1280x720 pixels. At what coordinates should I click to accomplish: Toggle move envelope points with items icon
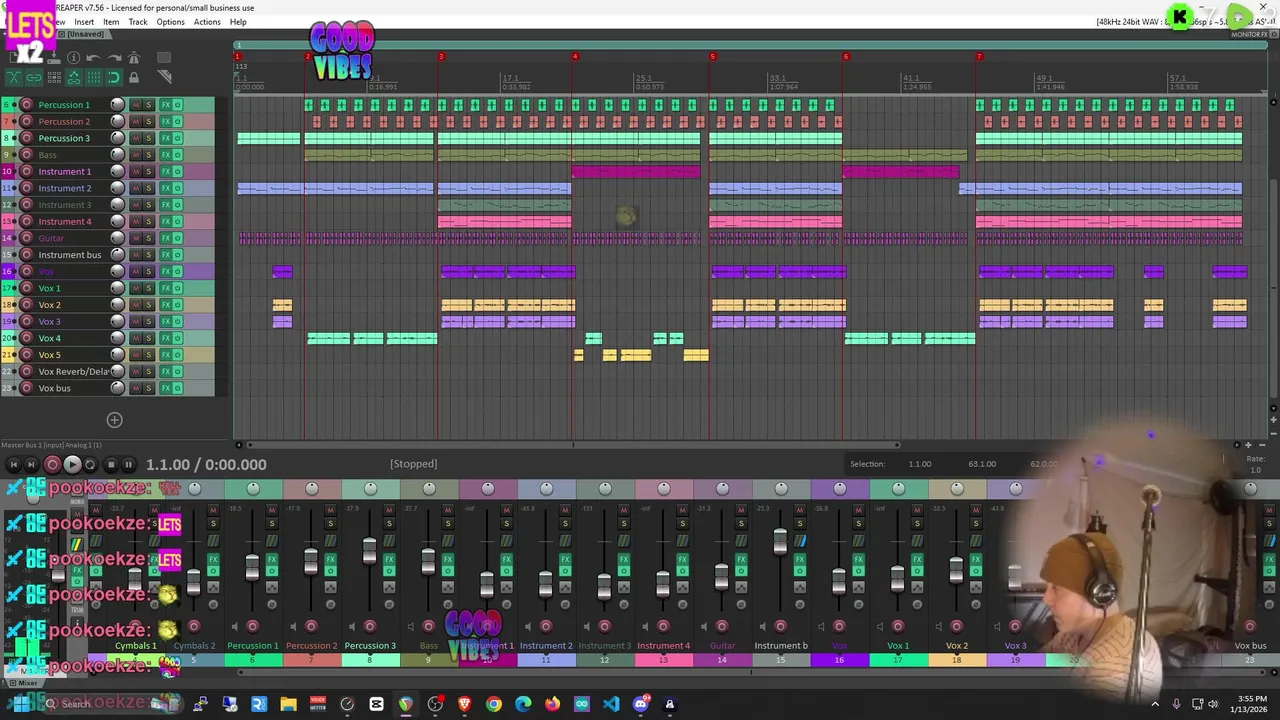click(74, 77)
